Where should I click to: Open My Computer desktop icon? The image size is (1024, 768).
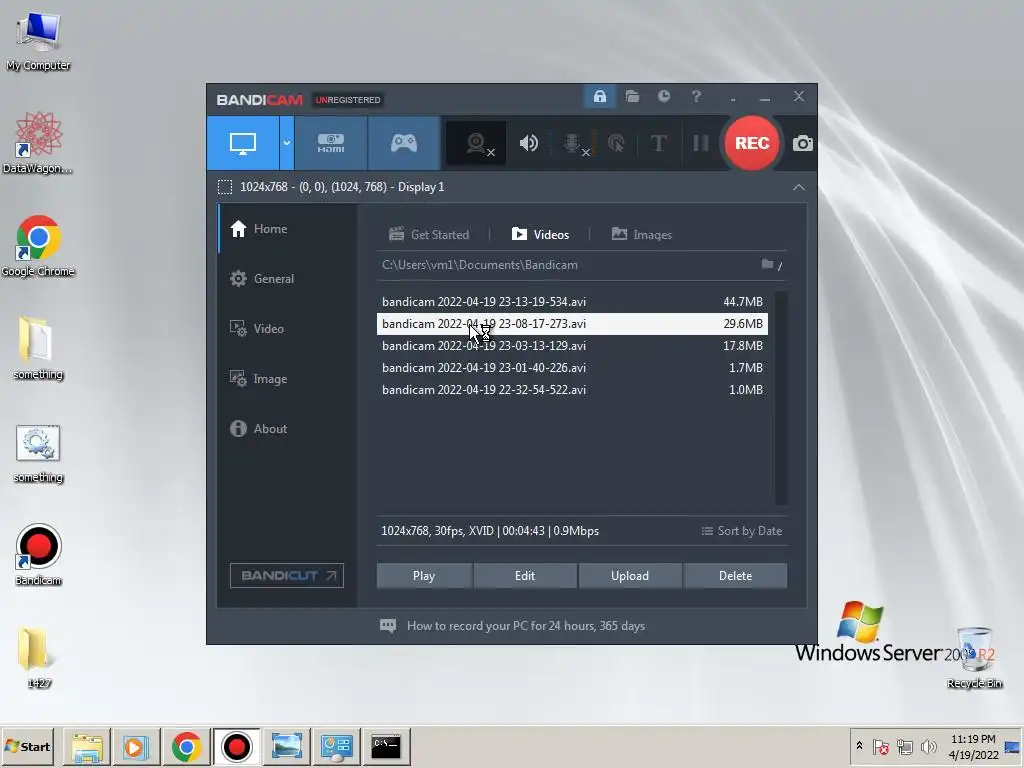tap(38, 41)
